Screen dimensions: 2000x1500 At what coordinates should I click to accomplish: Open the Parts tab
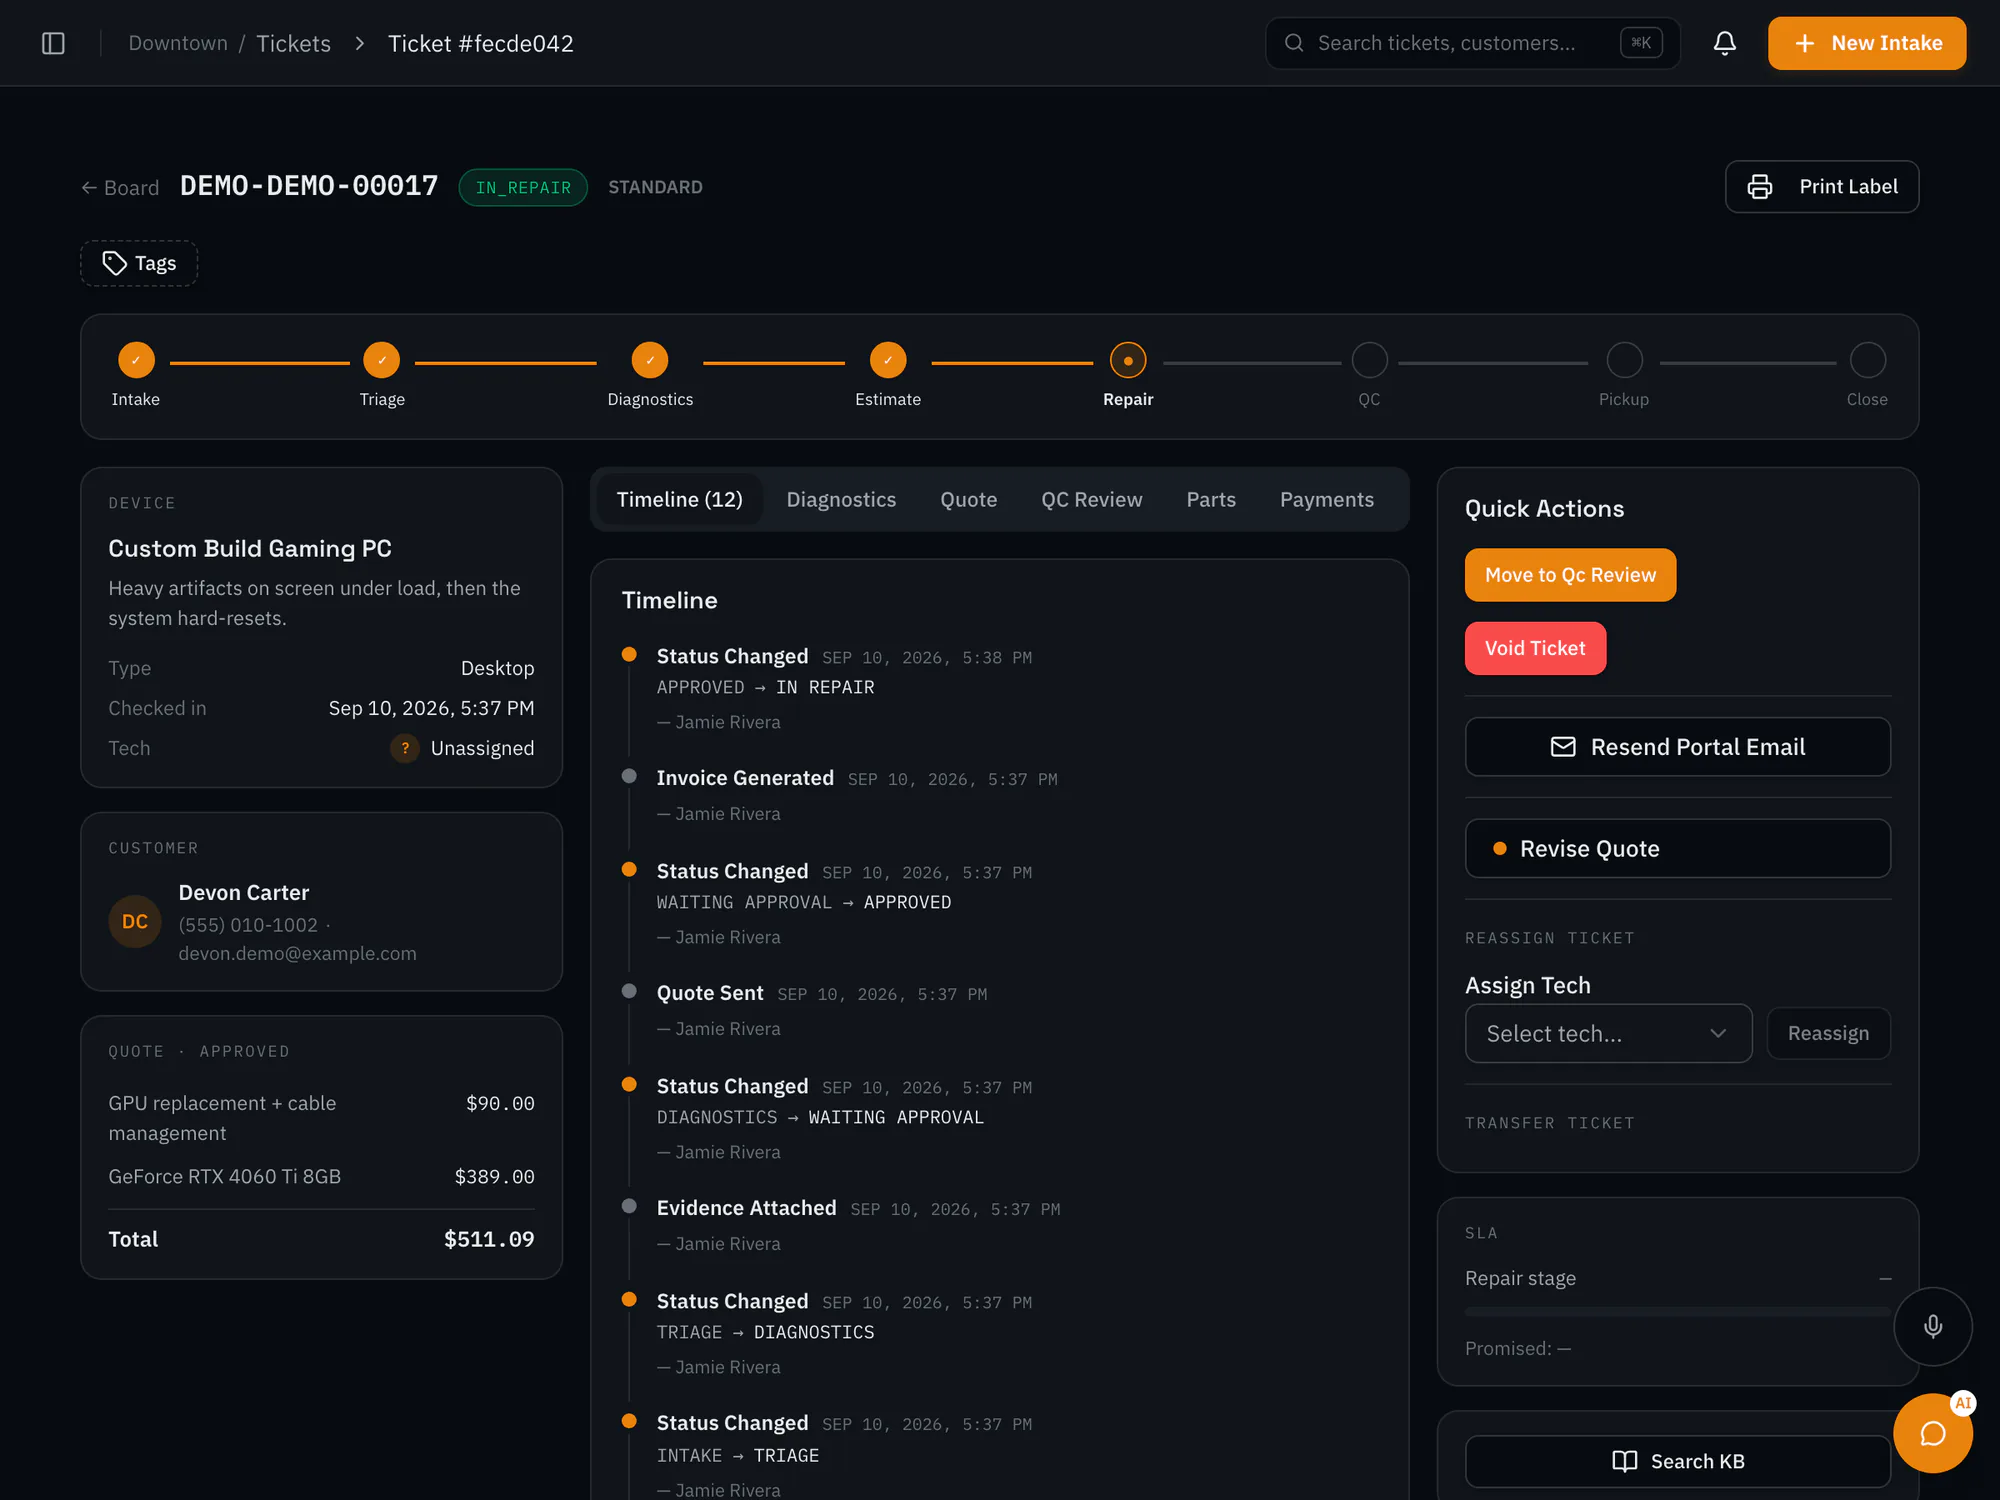[x=1211, y=499]
